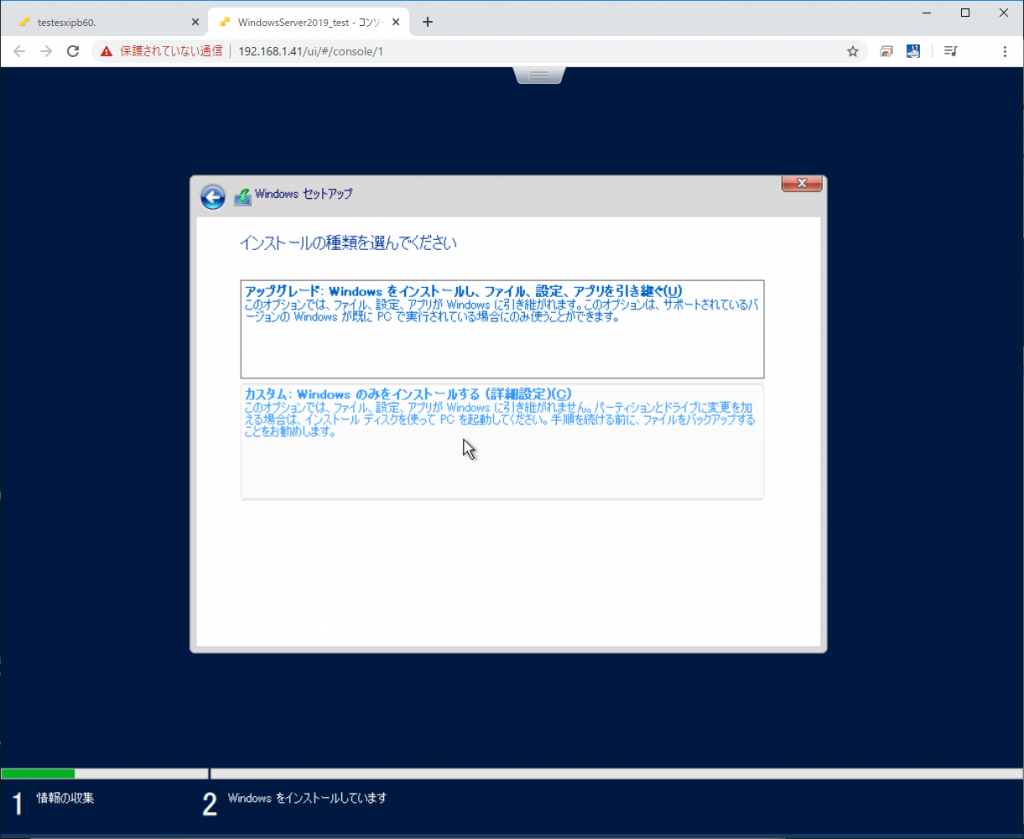Viewport: 1024px width, 839px height.
Task: Click the back arrow in Windows Setup
Action: [213, 197]
